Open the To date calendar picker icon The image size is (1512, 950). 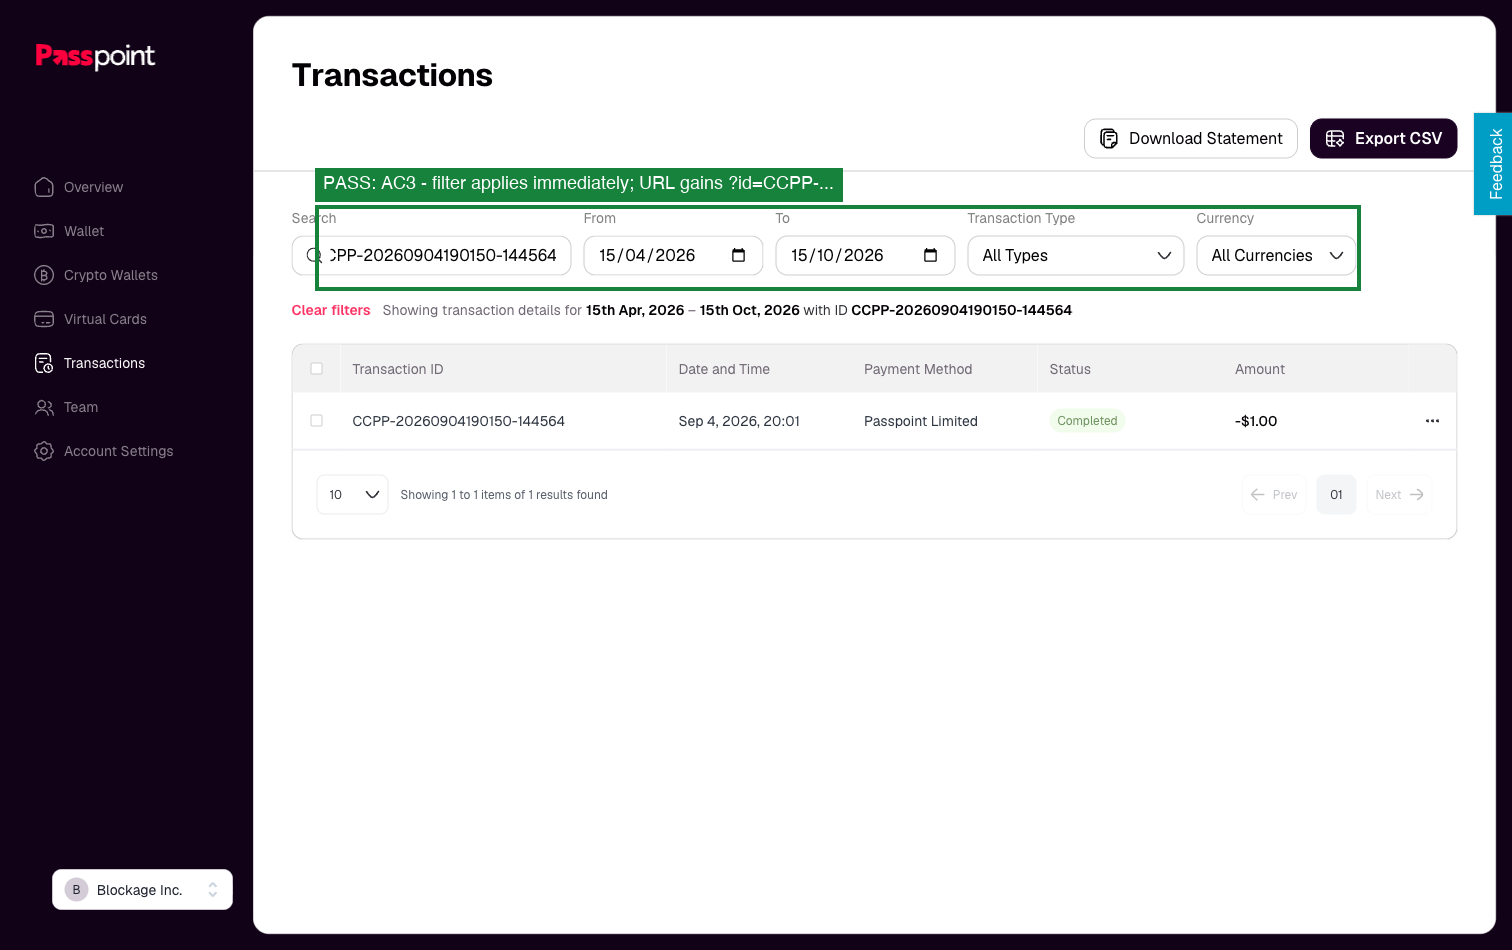pyautogui.click(x=931, y=255)
